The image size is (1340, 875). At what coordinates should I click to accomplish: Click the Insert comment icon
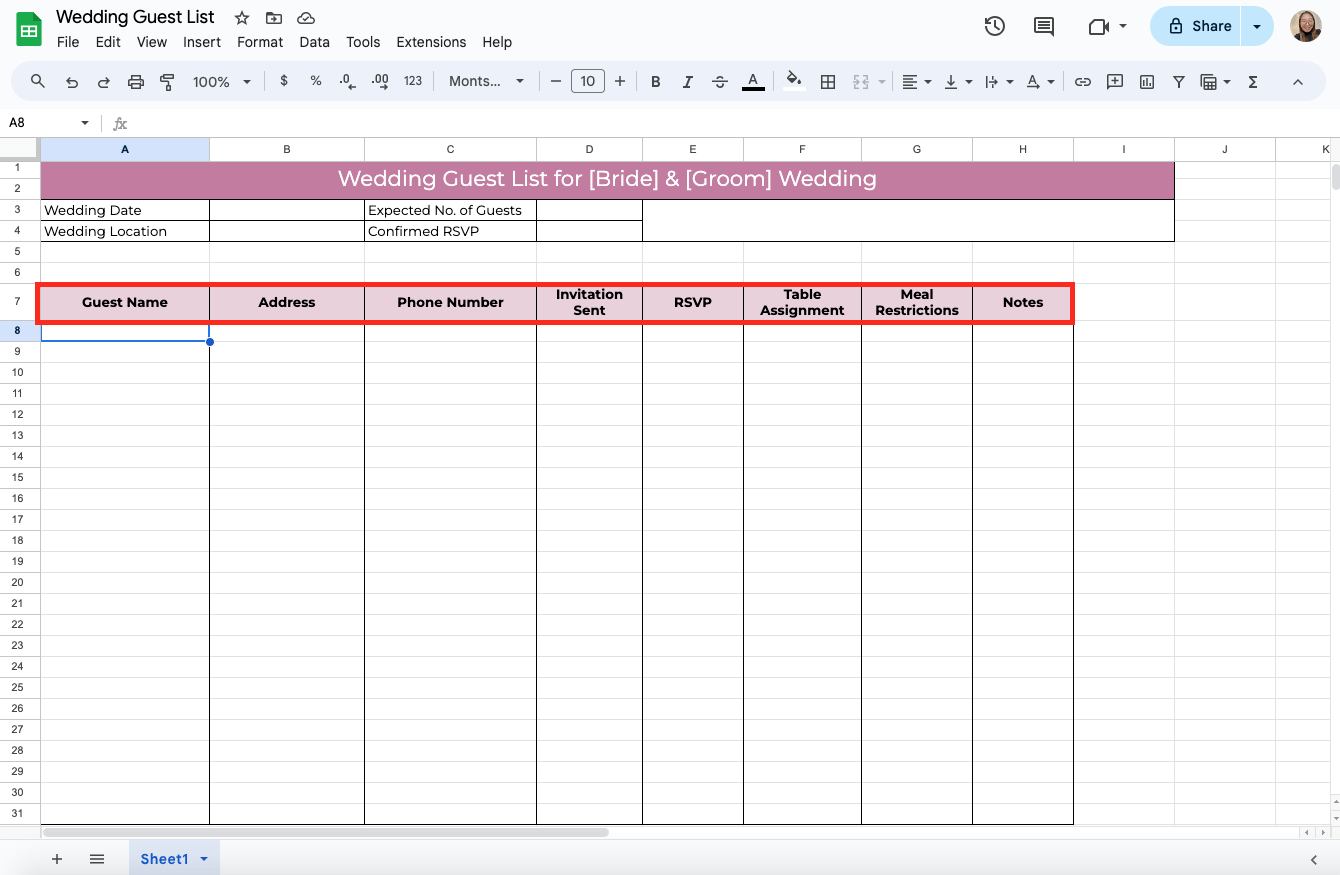[1114, 81]
